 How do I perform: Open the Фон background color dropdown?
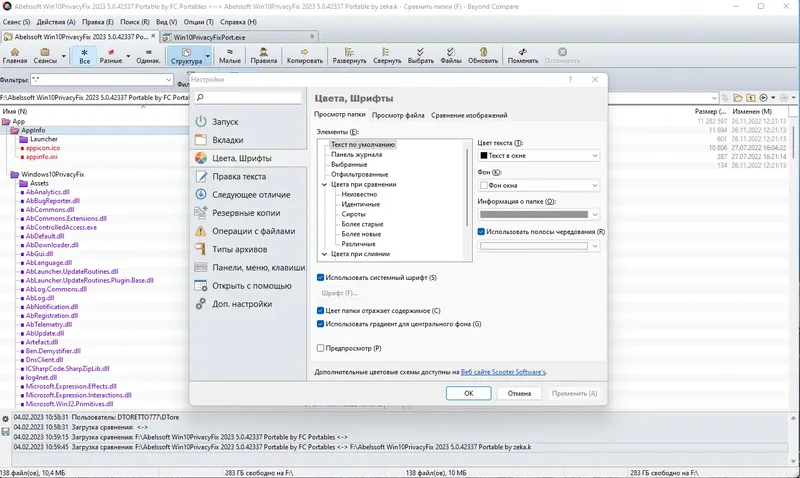pos(538,185)
